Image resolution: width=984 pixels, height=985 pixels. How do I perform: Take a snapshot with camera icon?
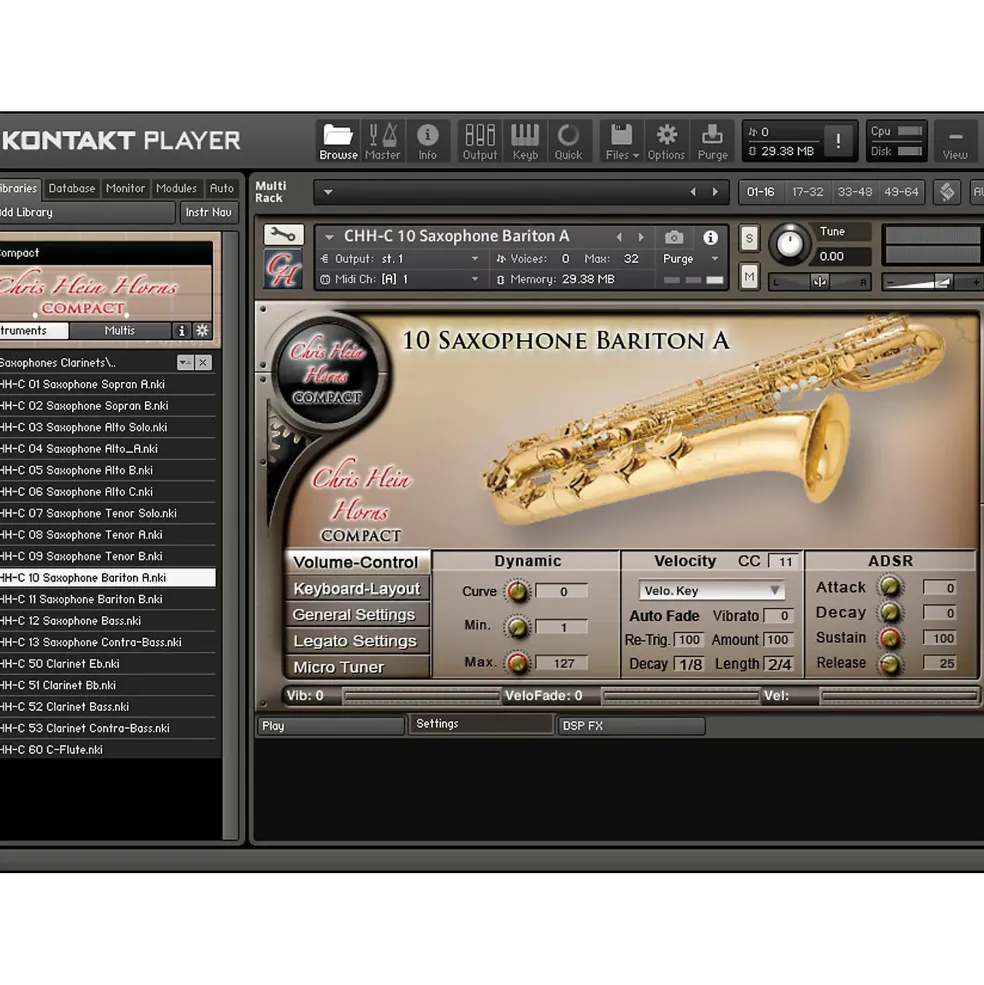674,237
